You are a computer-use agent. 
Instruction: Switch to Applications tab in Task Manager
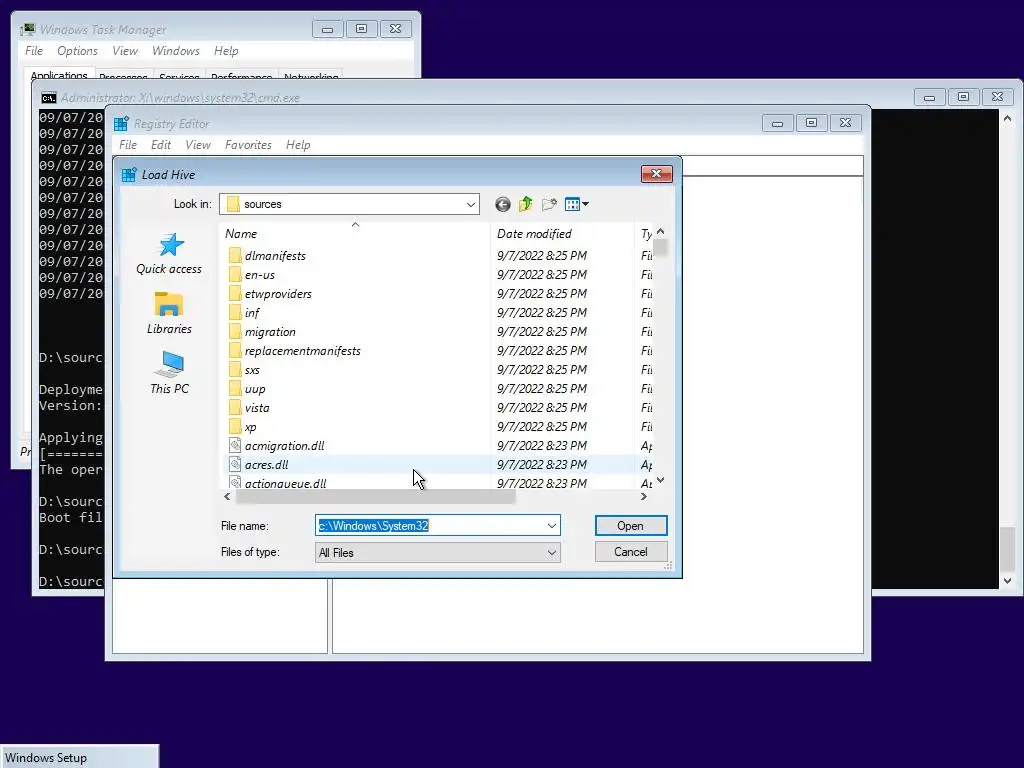(59, 74)
